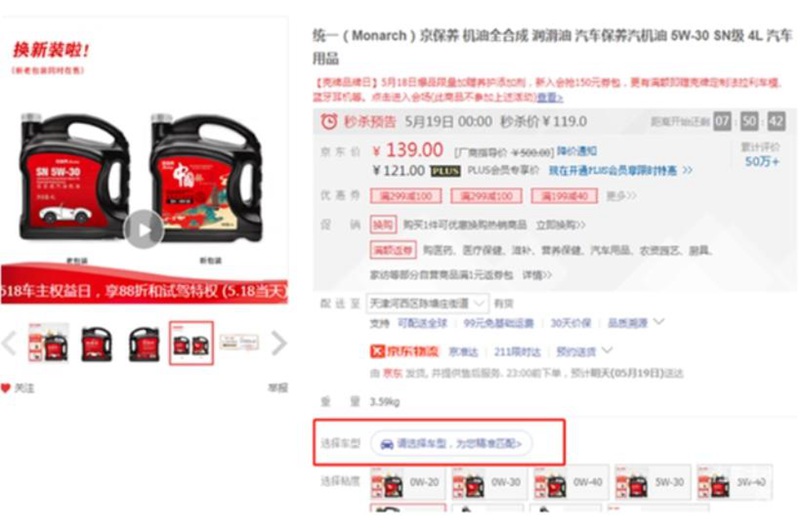The height and width of the screenshot is (528, 800).
Task: Expand the scheduled delivery options chevron
Action: pos(607,350)
